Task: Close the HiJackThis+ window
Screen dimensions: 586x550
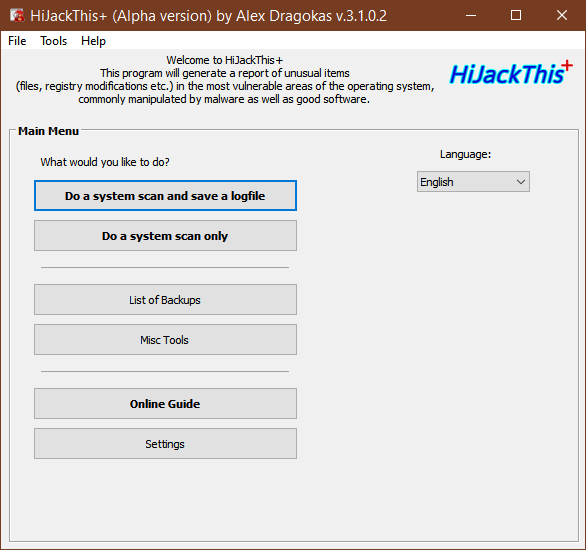Action: tap(562, 15)
